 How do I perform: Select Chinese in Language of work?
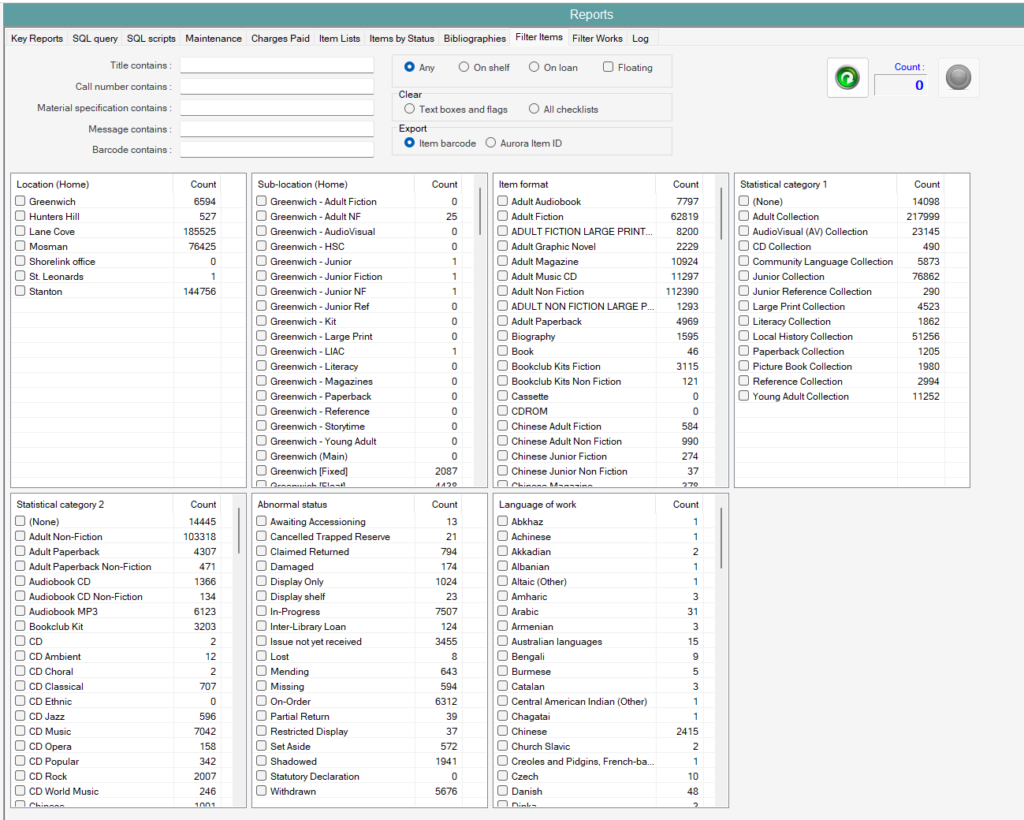click(503, 731)
